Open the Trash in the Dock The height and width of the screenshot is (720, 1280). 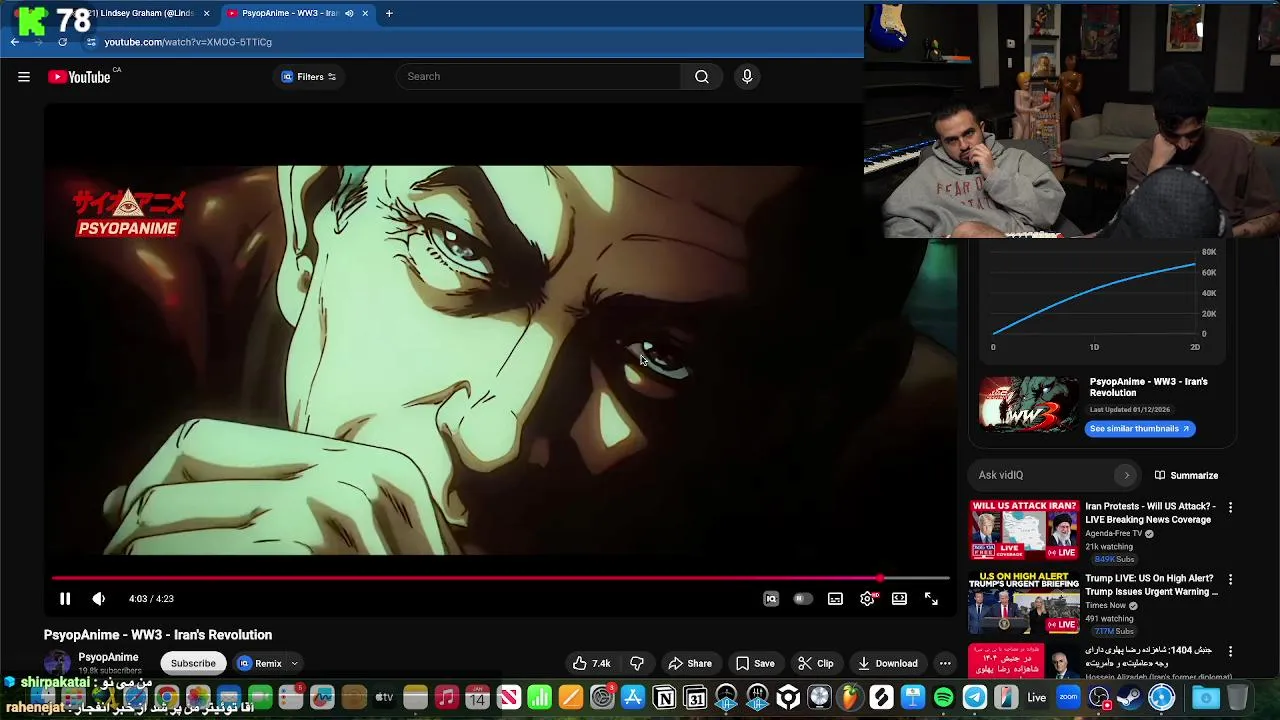[1237, 698]
